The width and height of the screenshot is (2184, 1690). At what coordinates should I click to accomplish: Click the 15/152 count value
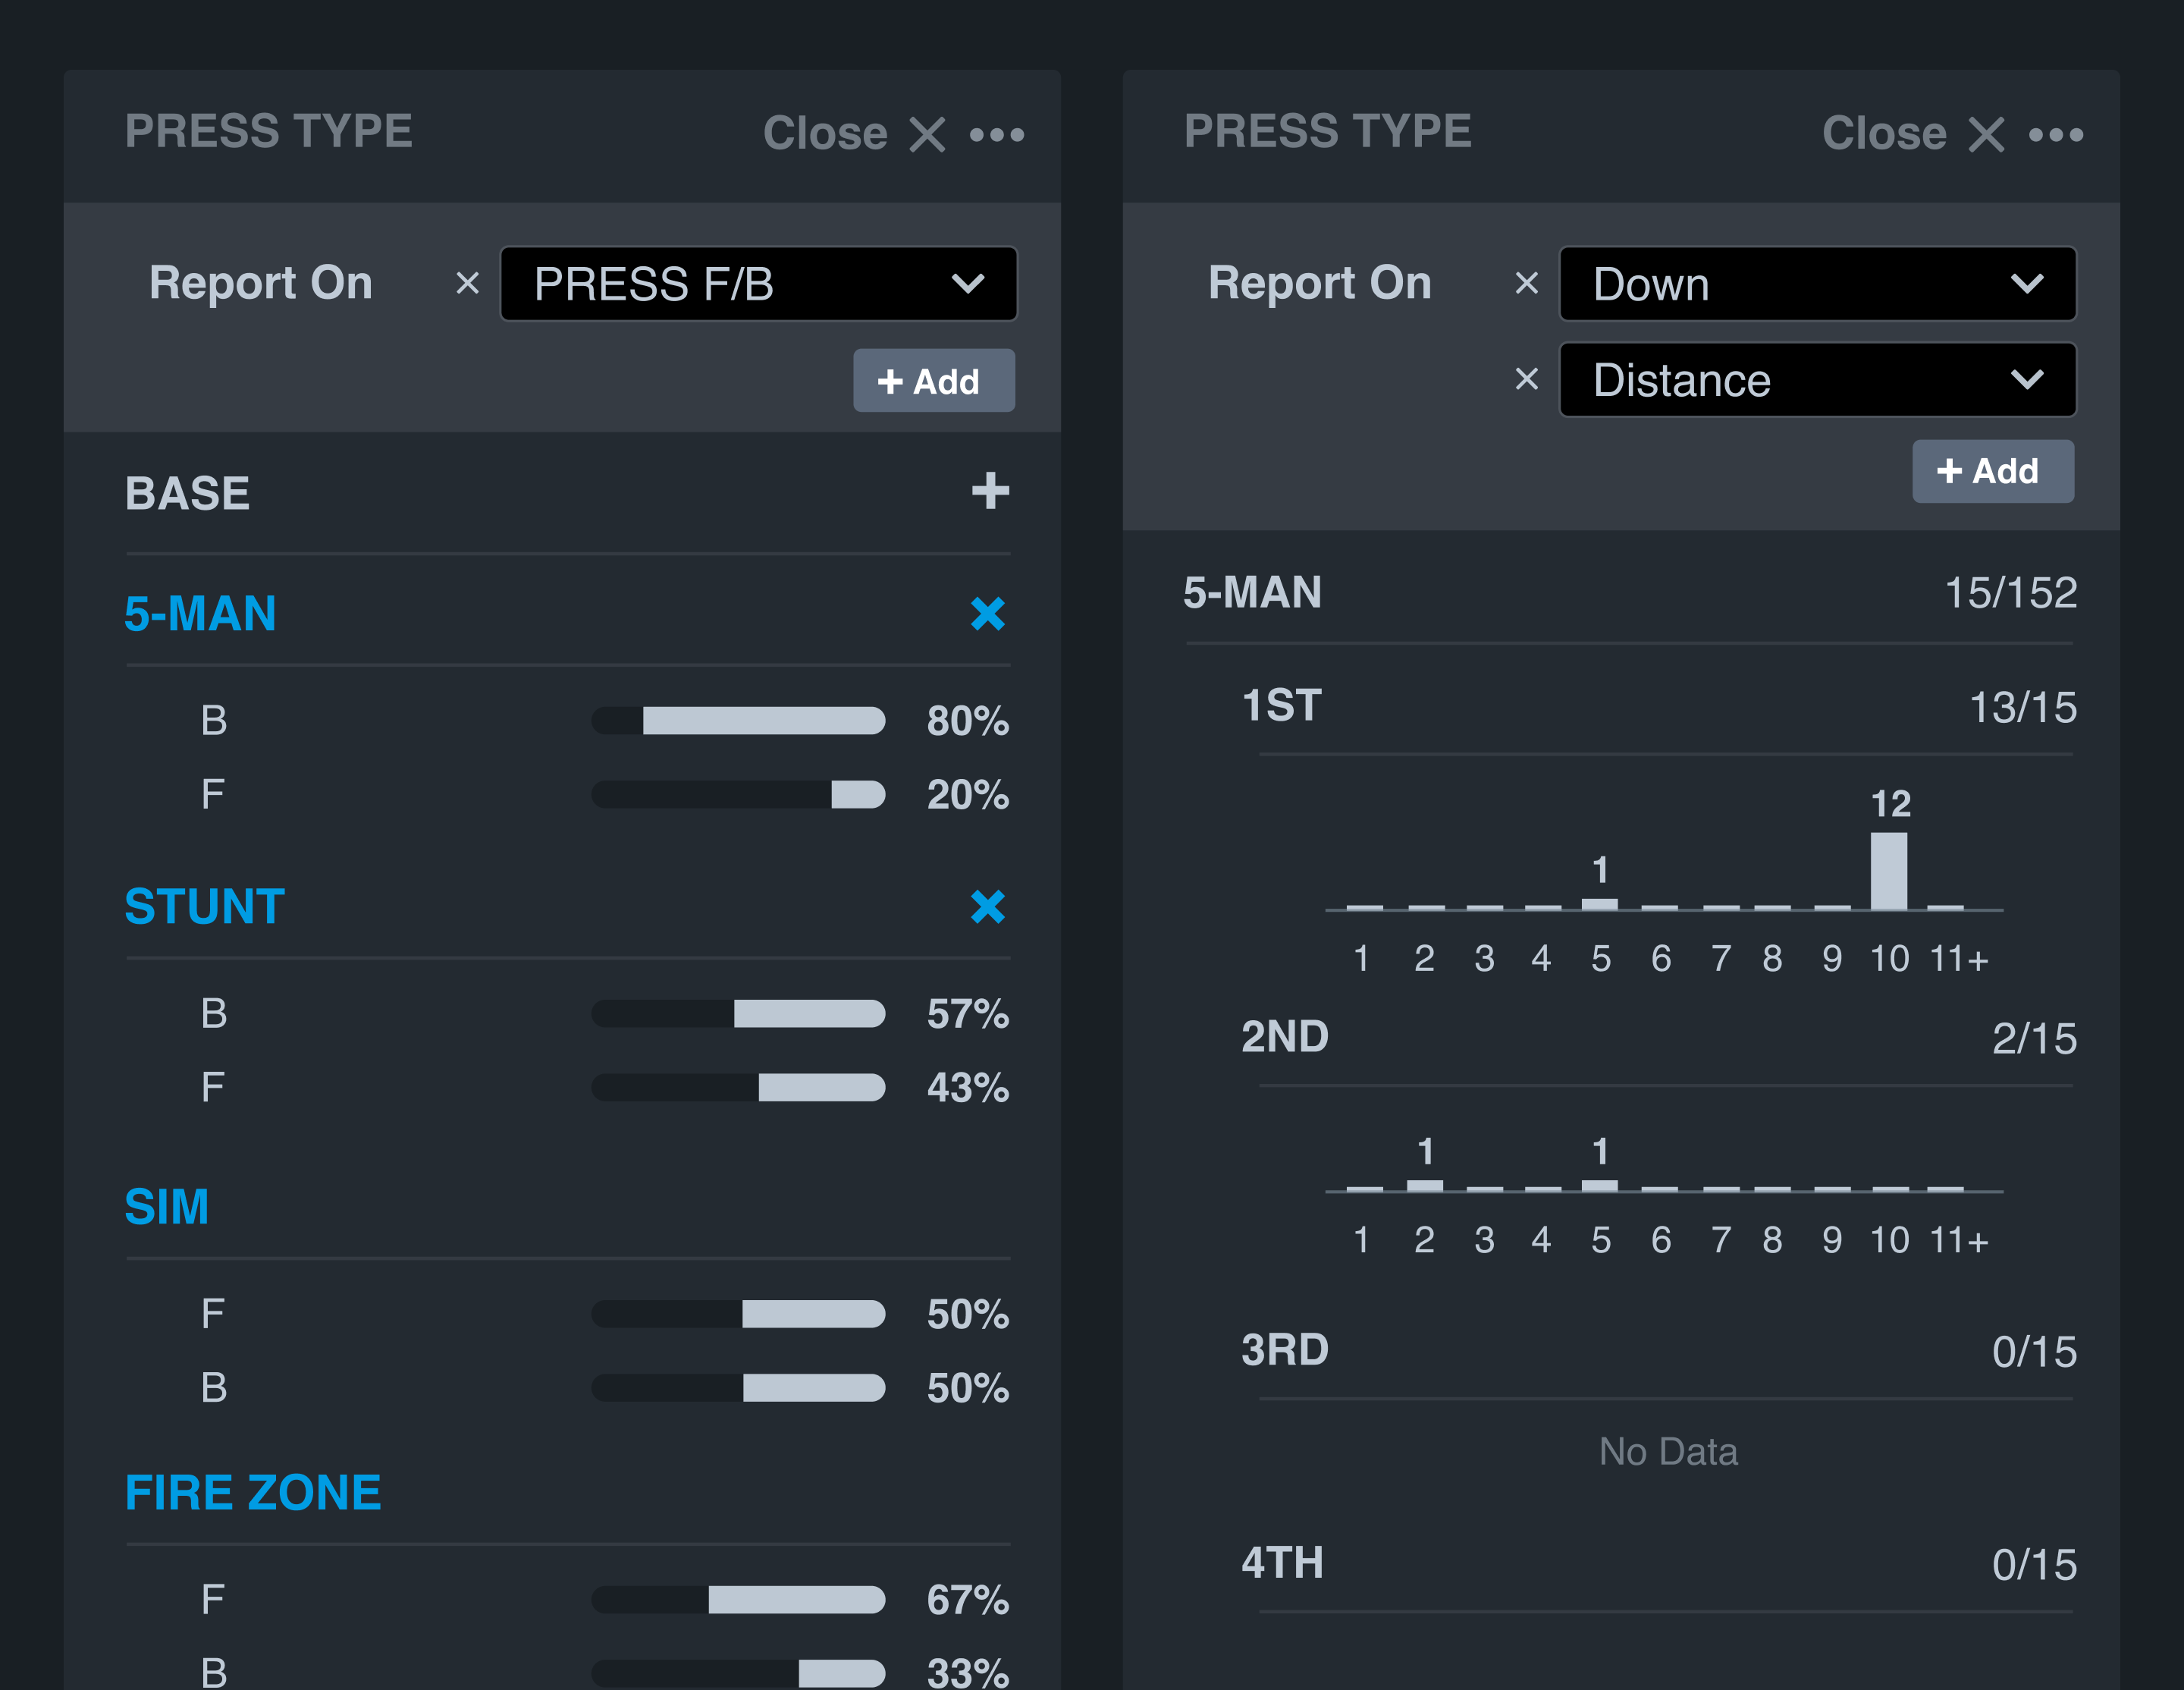point(2011,593)
